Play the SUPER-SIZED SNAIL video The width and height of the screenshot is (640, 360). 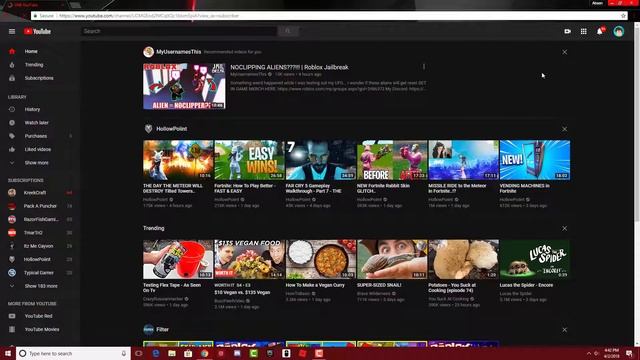tap(392, 260)
